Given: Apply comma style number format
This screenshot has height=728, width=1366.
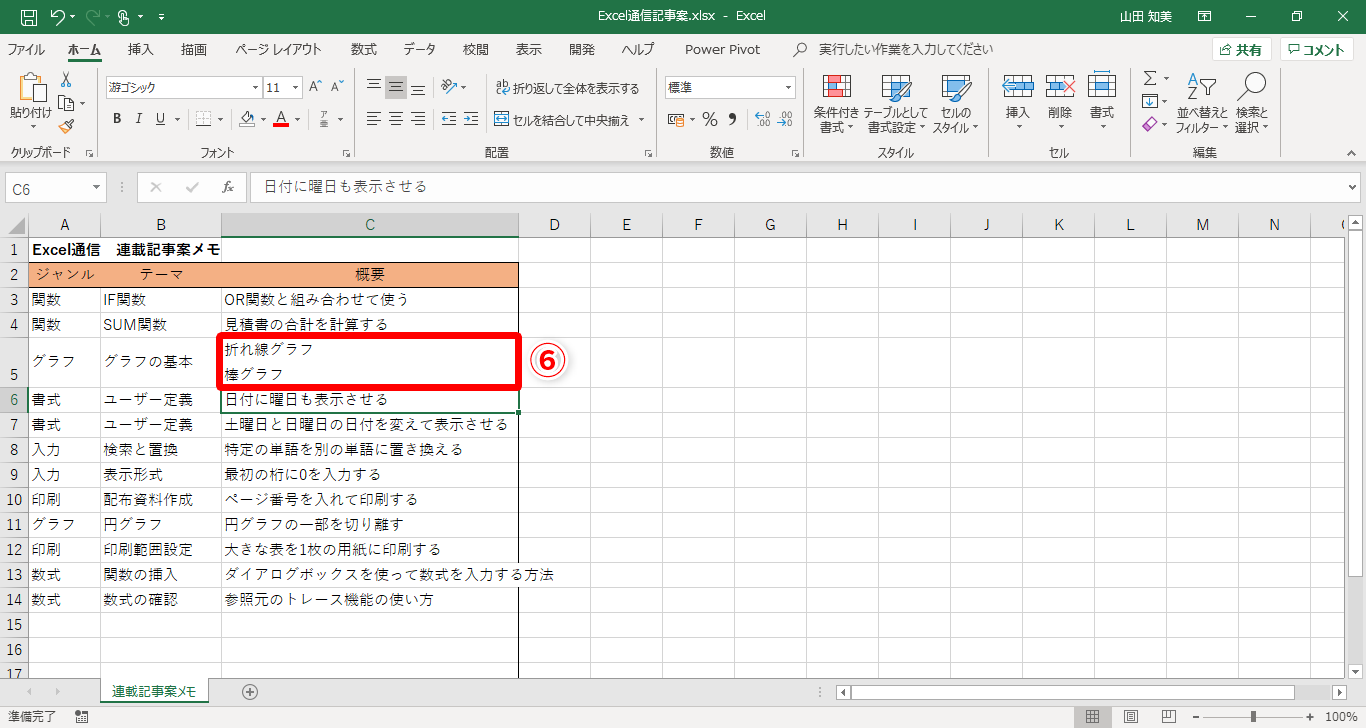Looking at the screenshot, I should tap(732, 119).
